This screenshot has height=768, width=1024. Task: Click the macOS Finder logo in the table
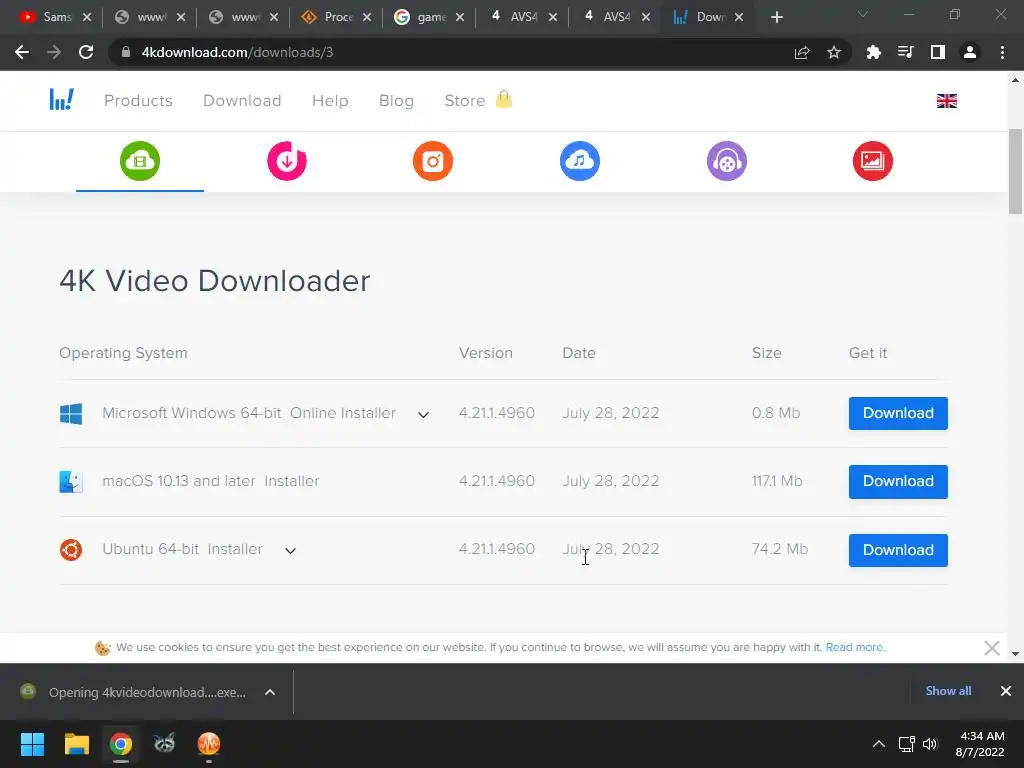71,482
